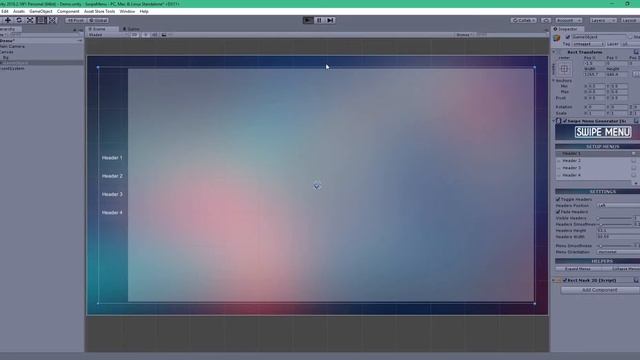Open the Account dropdown
The image size is (640, 360).
(x=568, y=20)
